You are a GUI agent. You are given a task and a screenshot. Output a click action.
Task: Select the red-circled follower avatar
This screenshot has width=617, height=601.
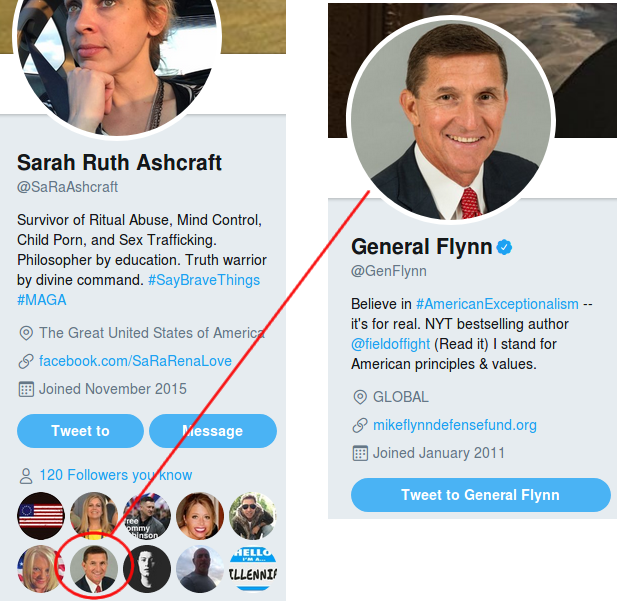[x=94, y=569]
